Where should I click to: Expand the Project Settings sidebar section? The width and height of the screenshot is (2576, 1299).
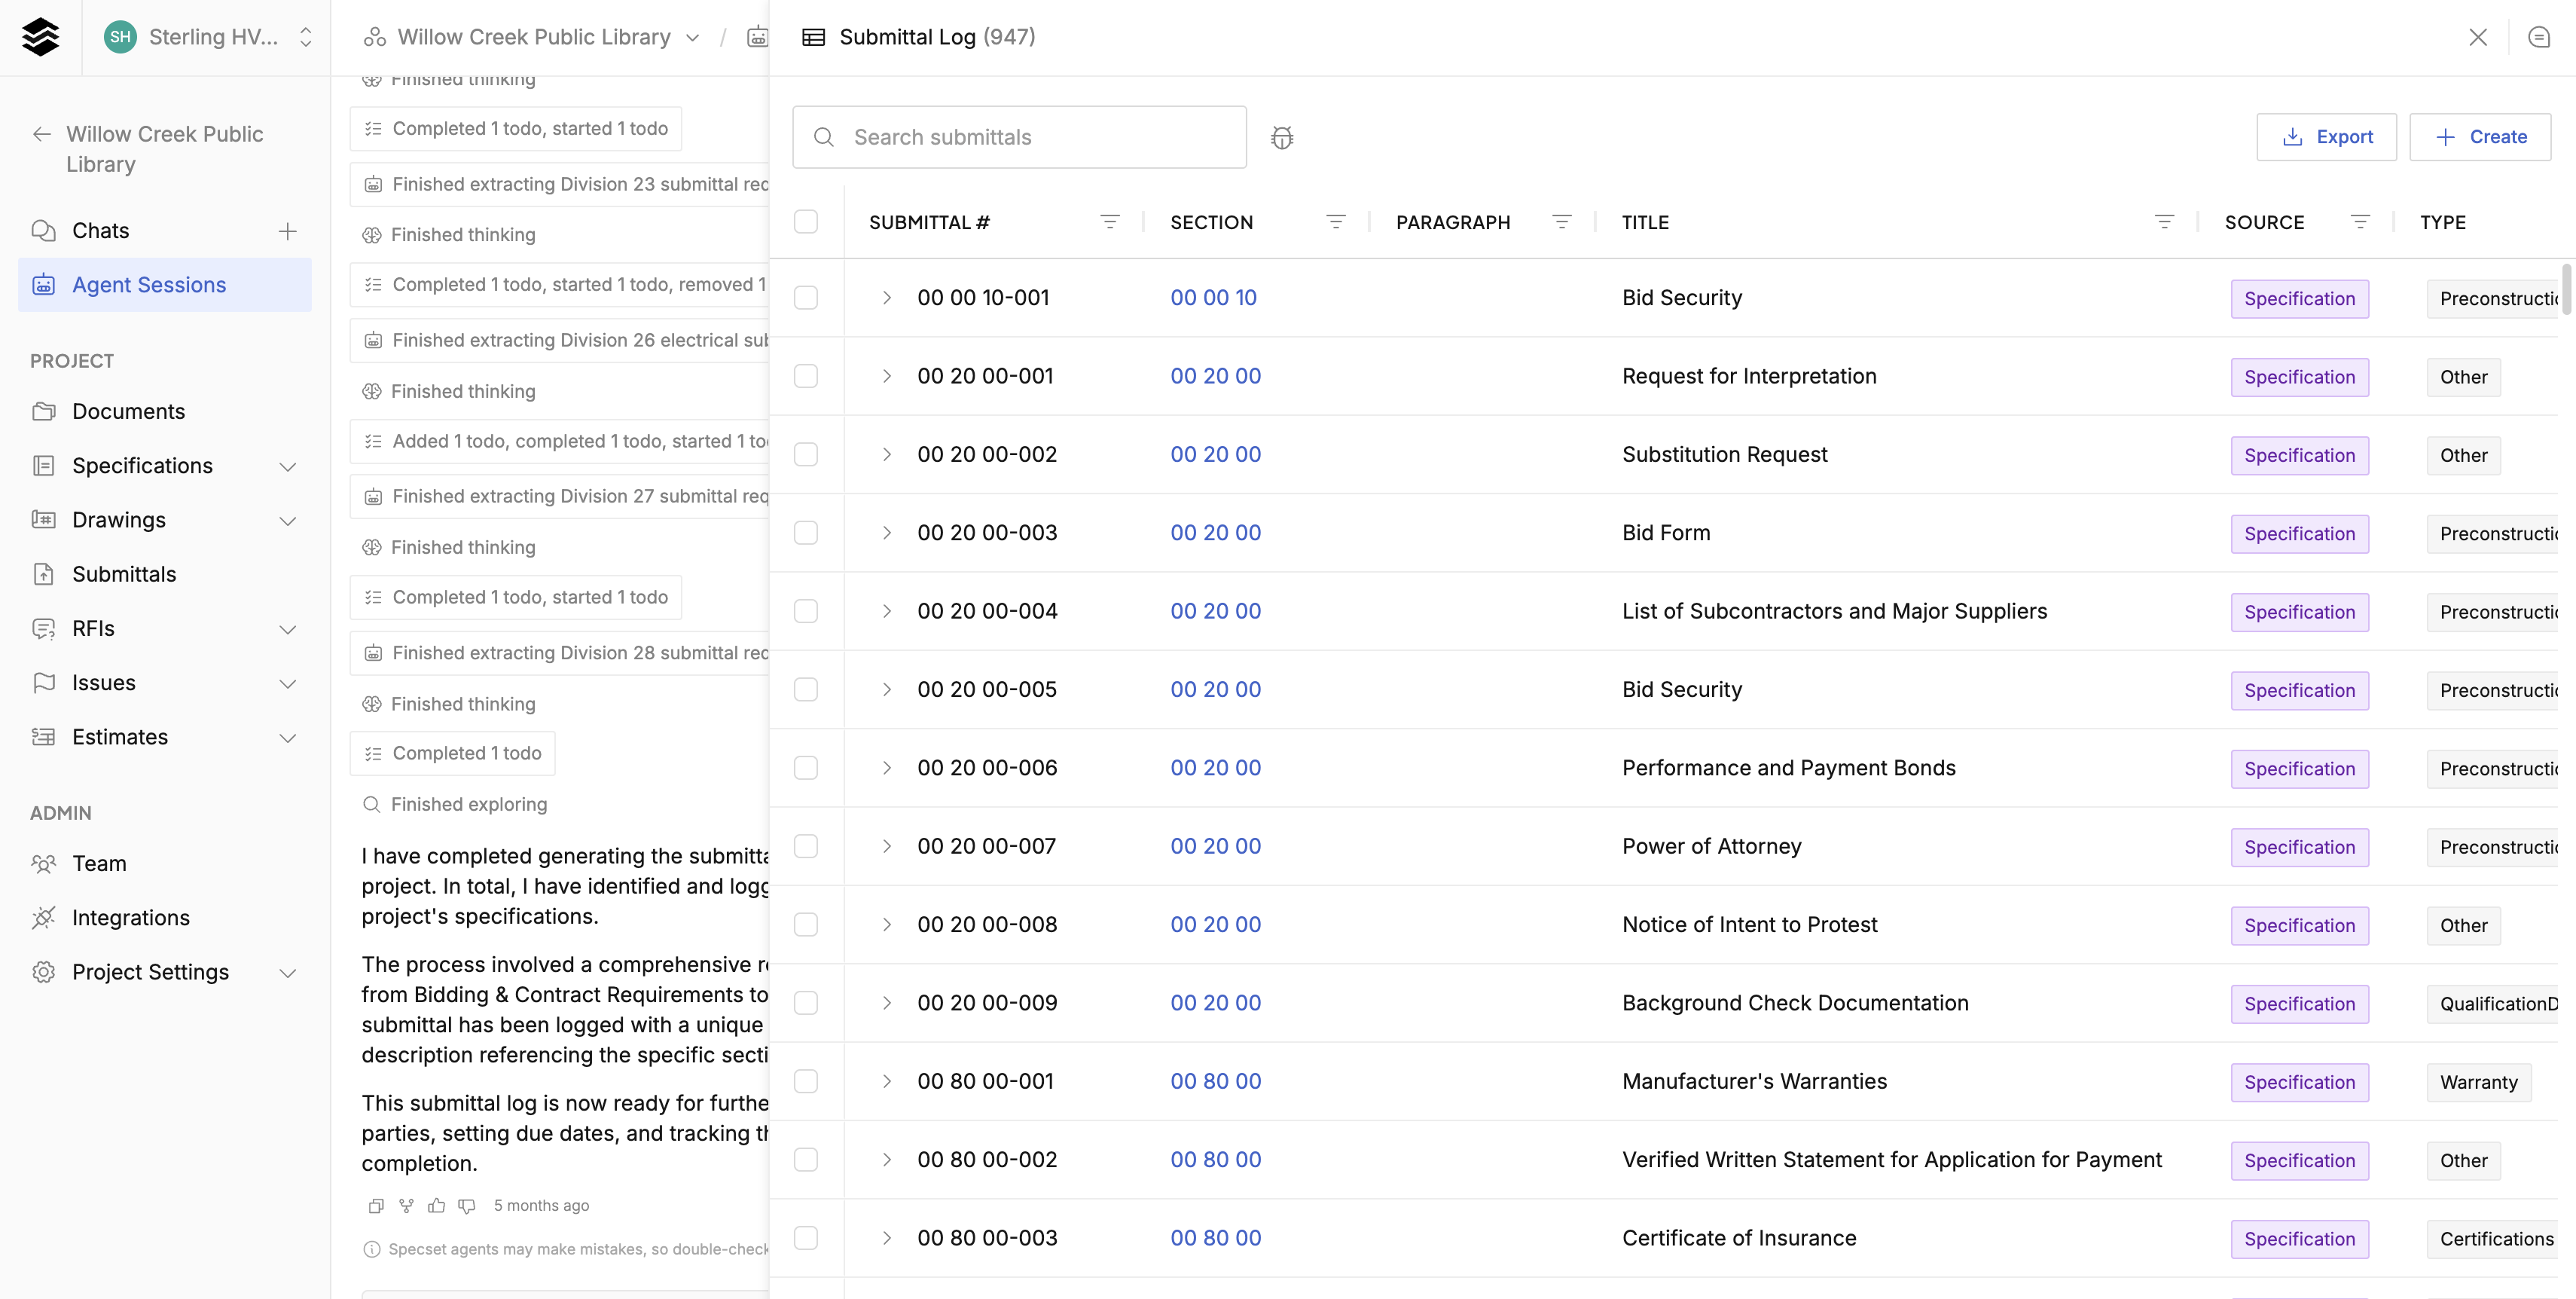coord(287,973)
